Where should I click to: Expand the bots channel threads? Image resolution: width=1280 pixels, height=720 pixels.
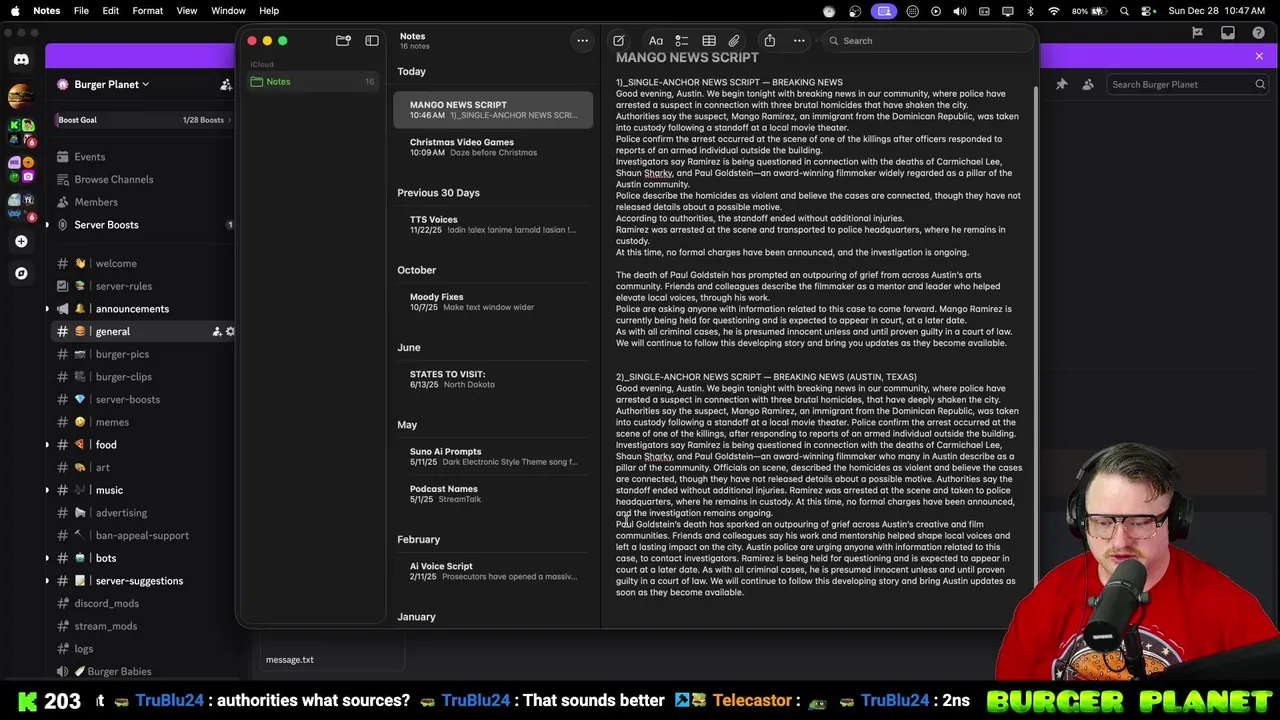click(47, 559)
